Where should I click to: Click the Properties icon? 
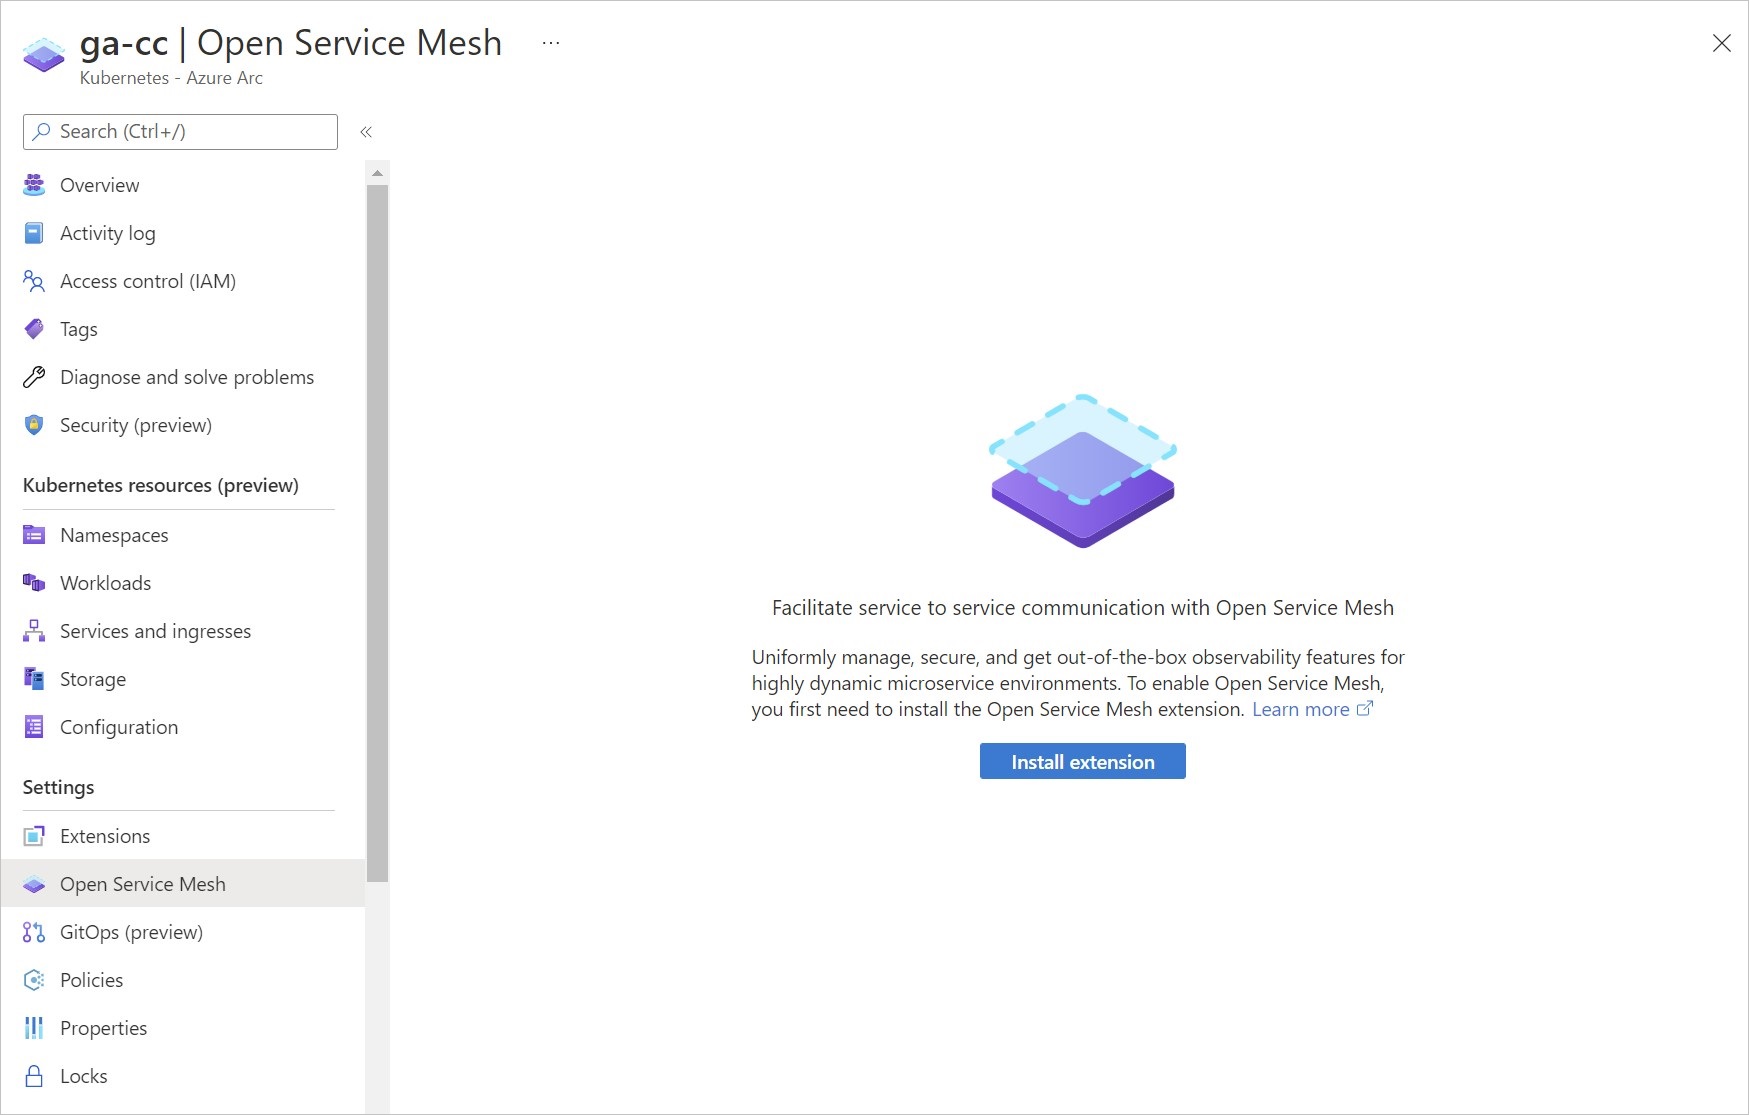[34, 1028]
